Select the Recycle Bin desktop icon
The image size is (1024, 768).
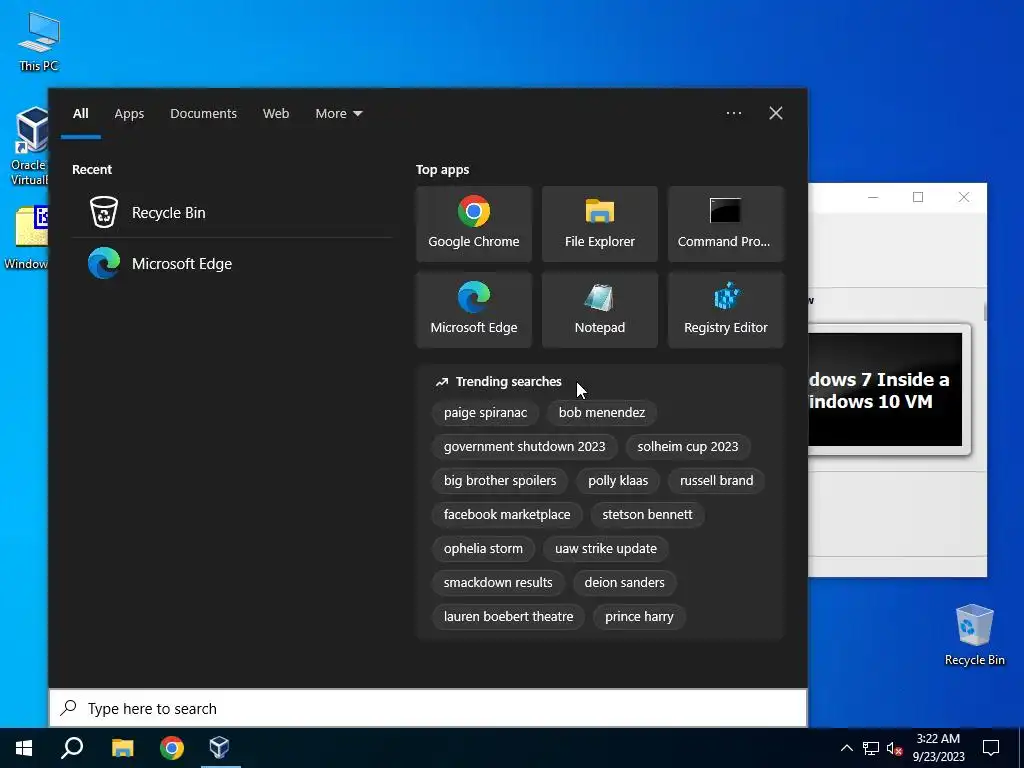[974, 635]
